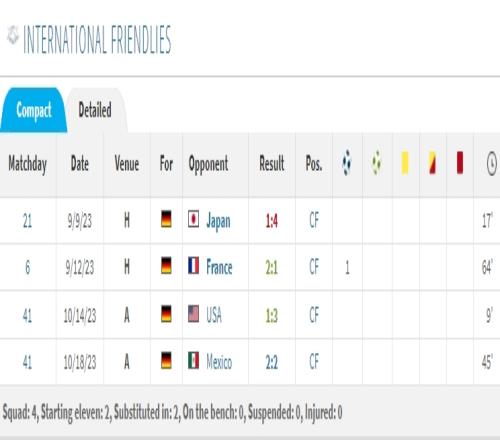This screenshot has height=440, width=500.
Task: Open the France opponent link
Action: point(219,267)
